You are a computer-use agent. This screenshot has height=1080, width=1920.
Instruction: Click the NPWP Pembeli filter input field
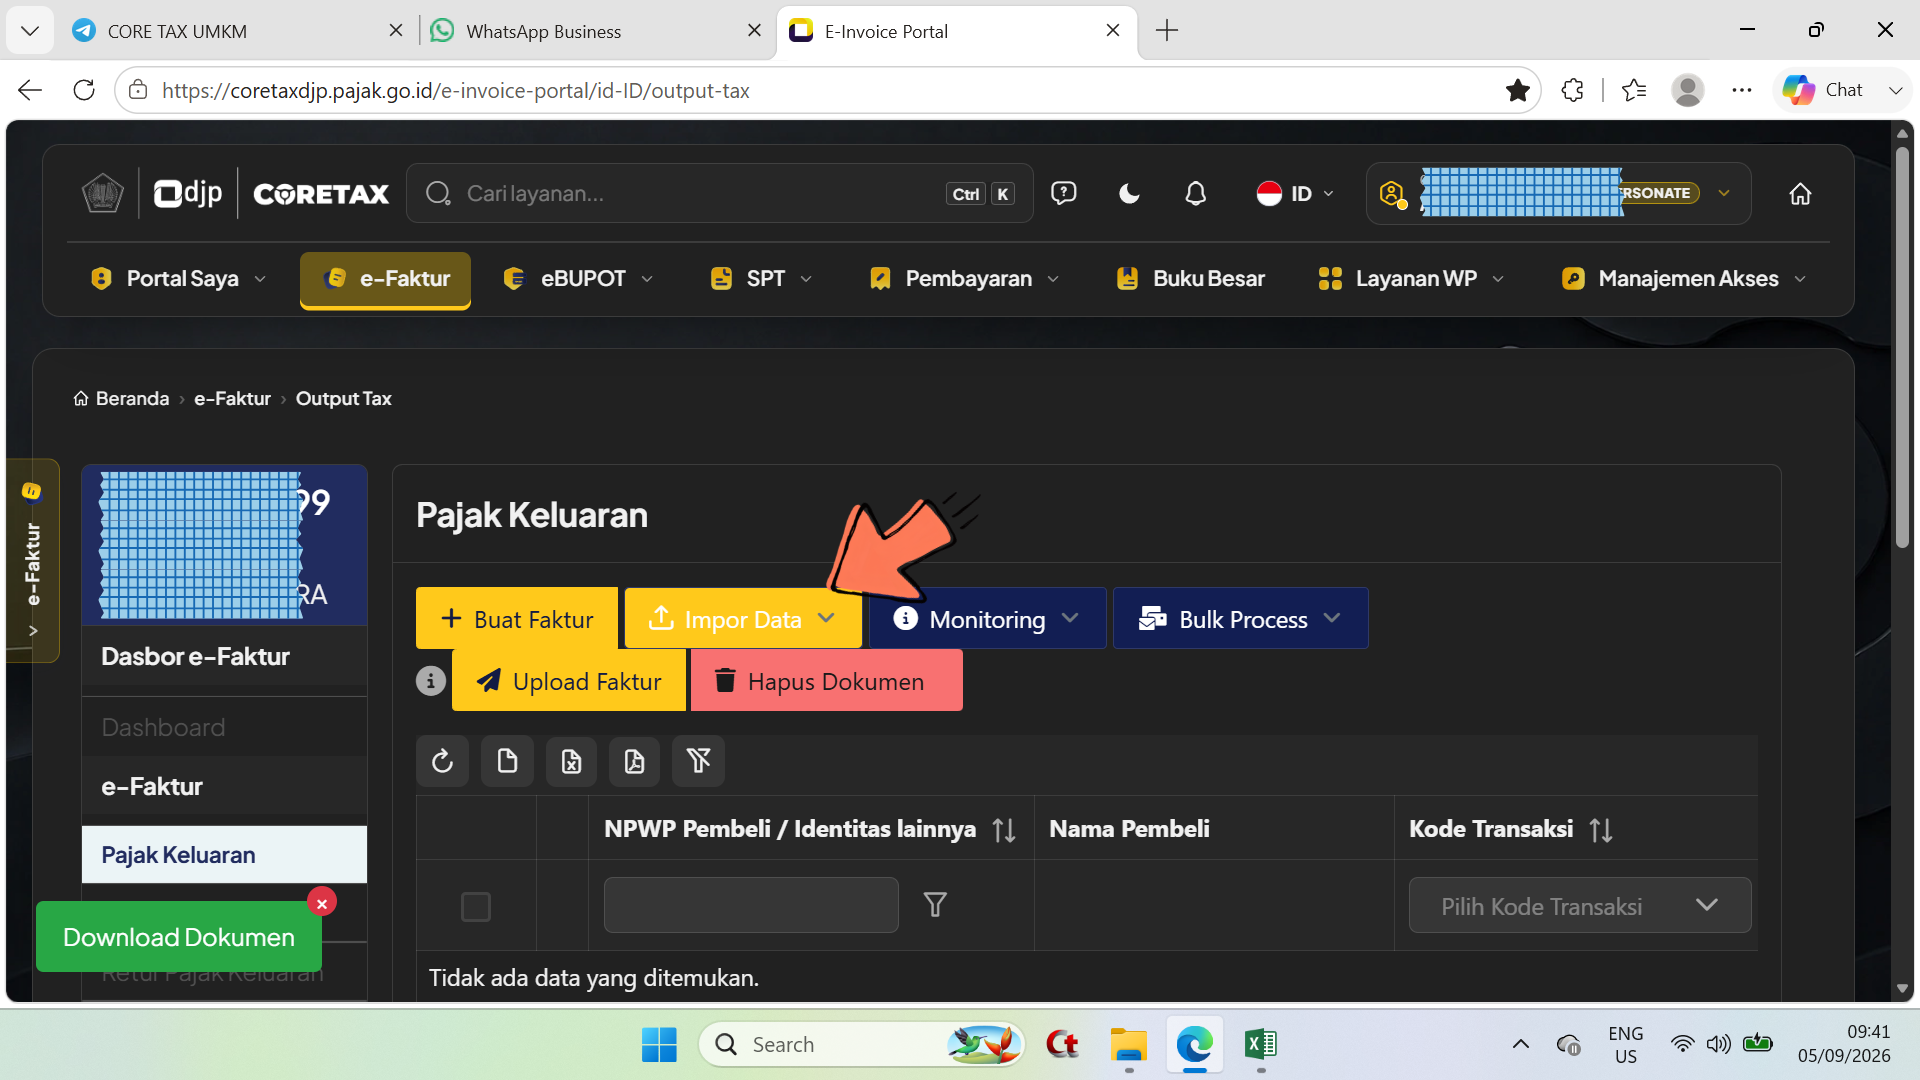tap(751, 905)
